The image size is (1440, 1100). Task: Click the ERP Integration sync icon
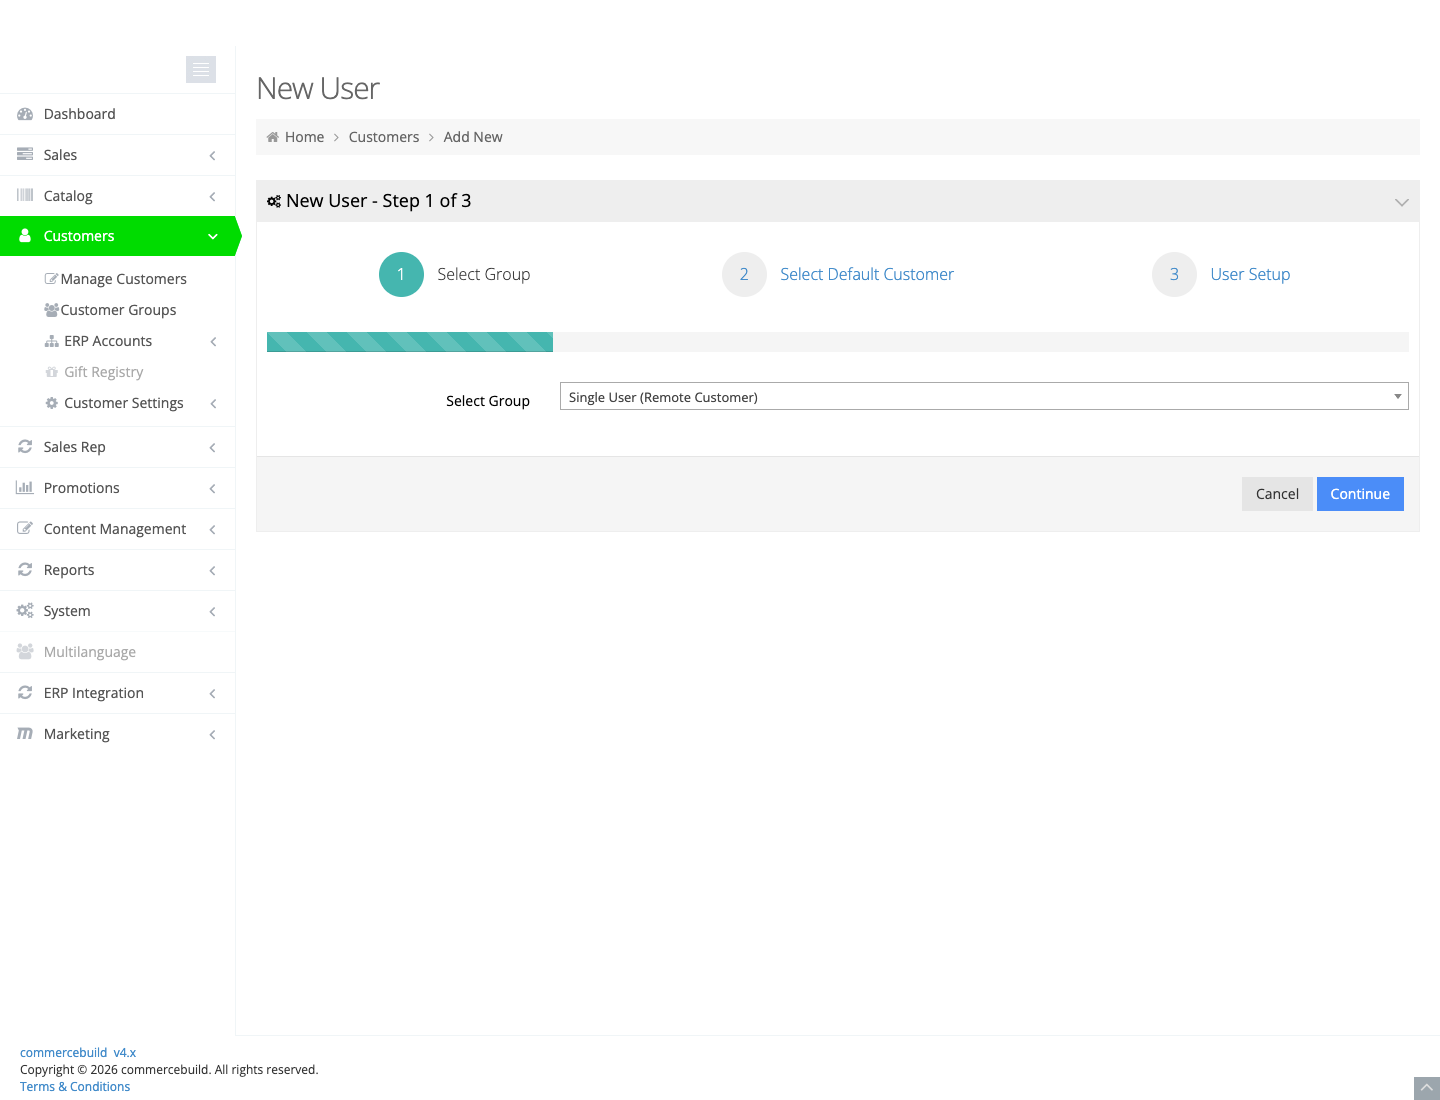[x=25, y=693]
